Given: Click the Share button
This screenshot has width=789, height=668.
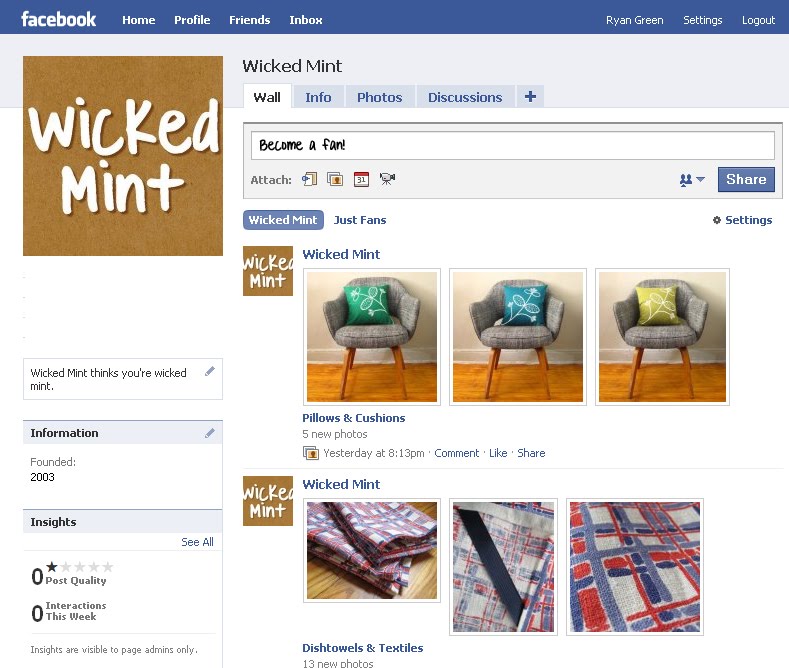Looking at the screenshot, I should tap(746, 180).
